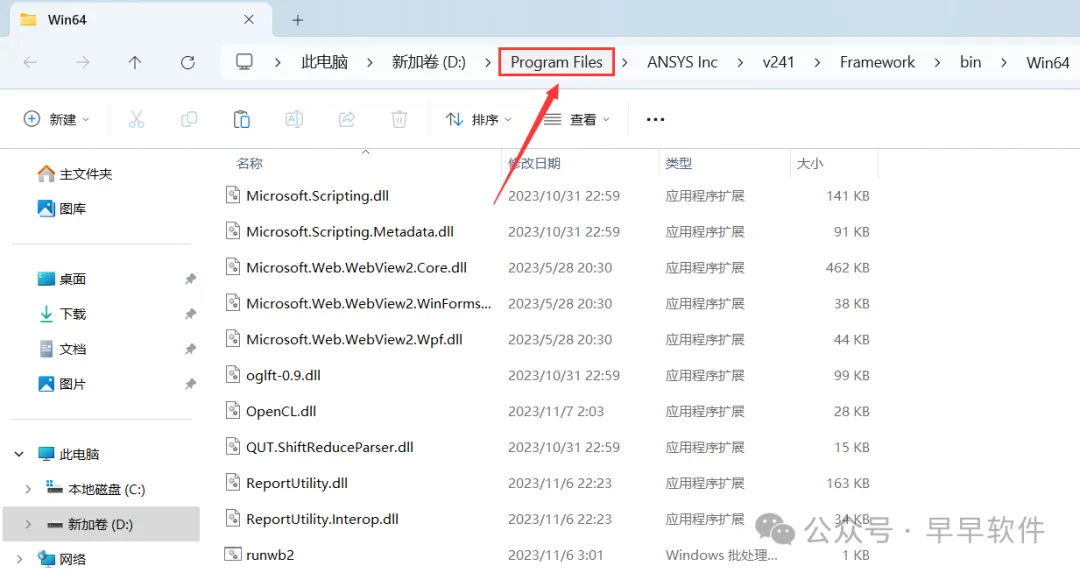The height and width of the screenshot is (573, 1080).
Task: Click the Paste clipboard icon
Action: tap(241, 119)
